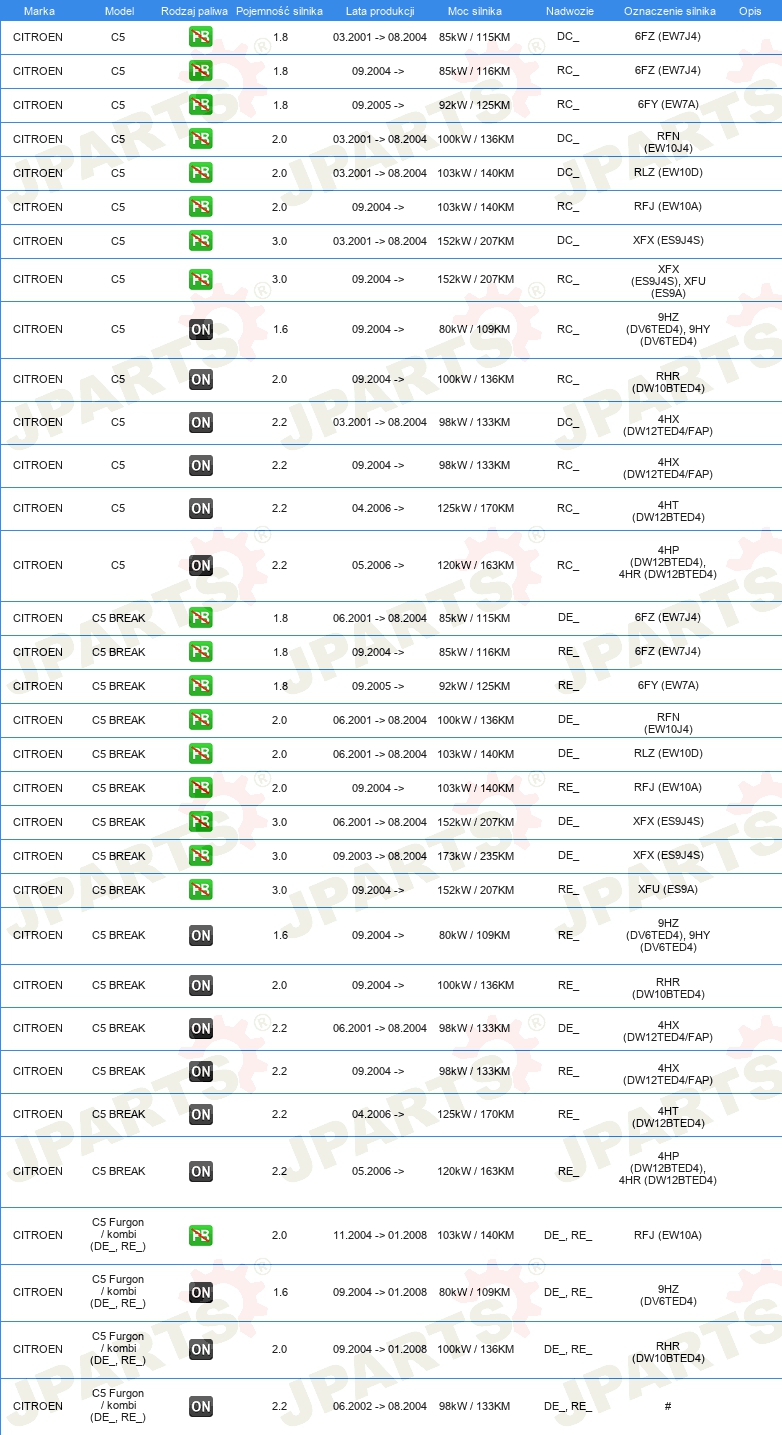This screenshot has width=782, height=1435.
Task: Click PB icon in C5 BREAK DE_ 207KM row
Action: pos(200,822)
